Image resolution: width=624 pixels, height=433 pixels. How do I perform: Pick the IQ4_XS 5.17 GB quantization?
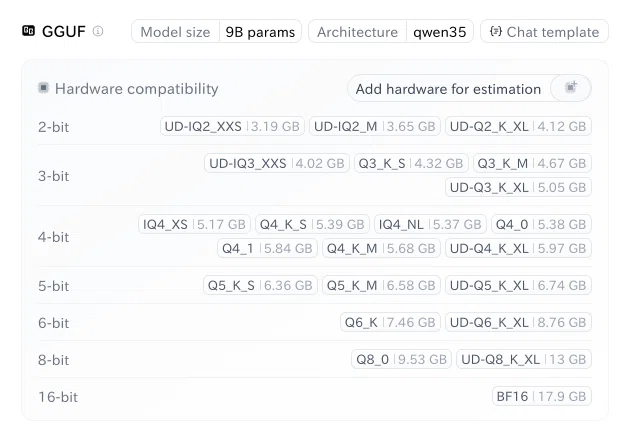point(194,224)
